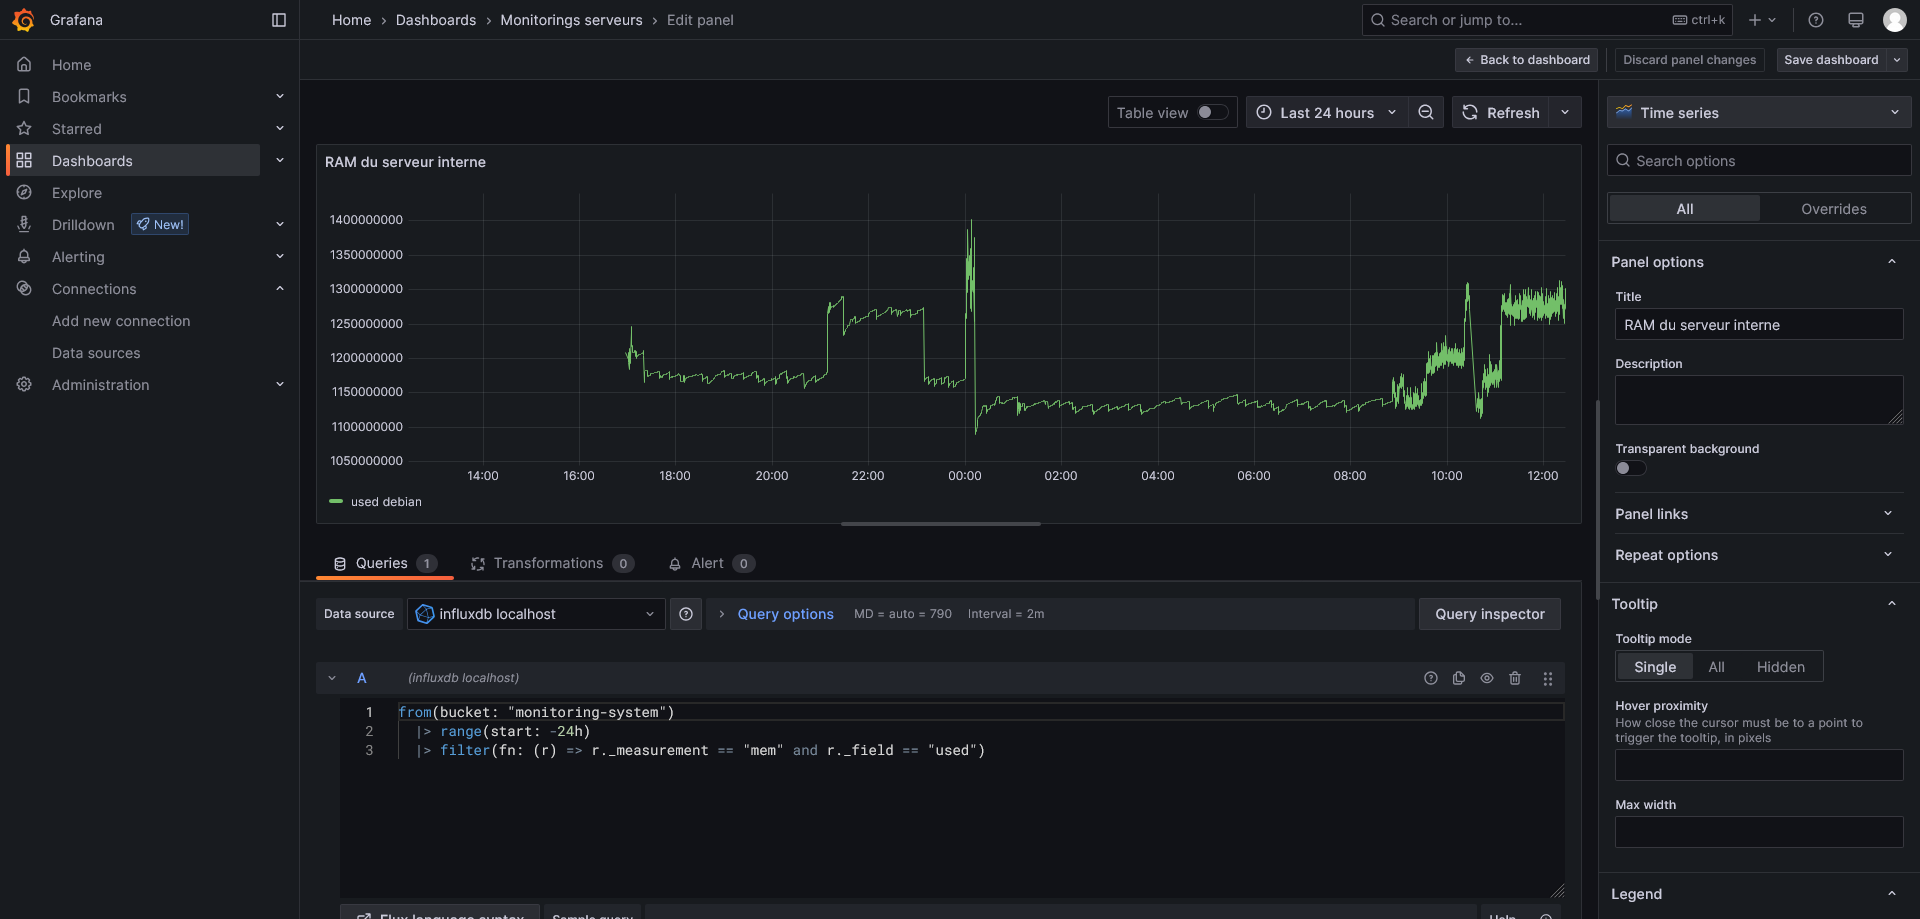Toggle the Transparent background switch
The height and width of the screenshot is (919, 1920).
[x=1630, y=469]
